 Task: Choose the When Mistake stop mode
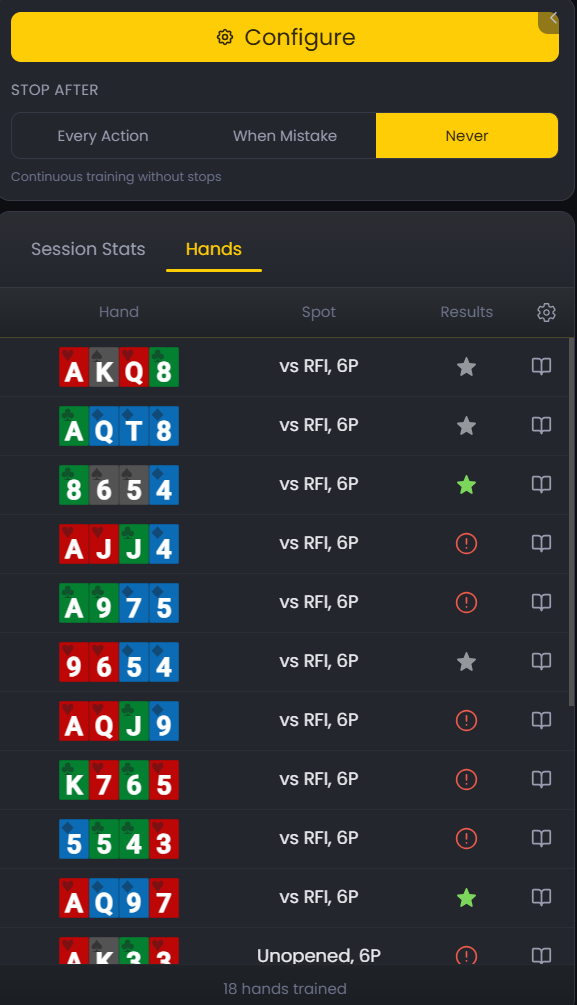[285, 135]
